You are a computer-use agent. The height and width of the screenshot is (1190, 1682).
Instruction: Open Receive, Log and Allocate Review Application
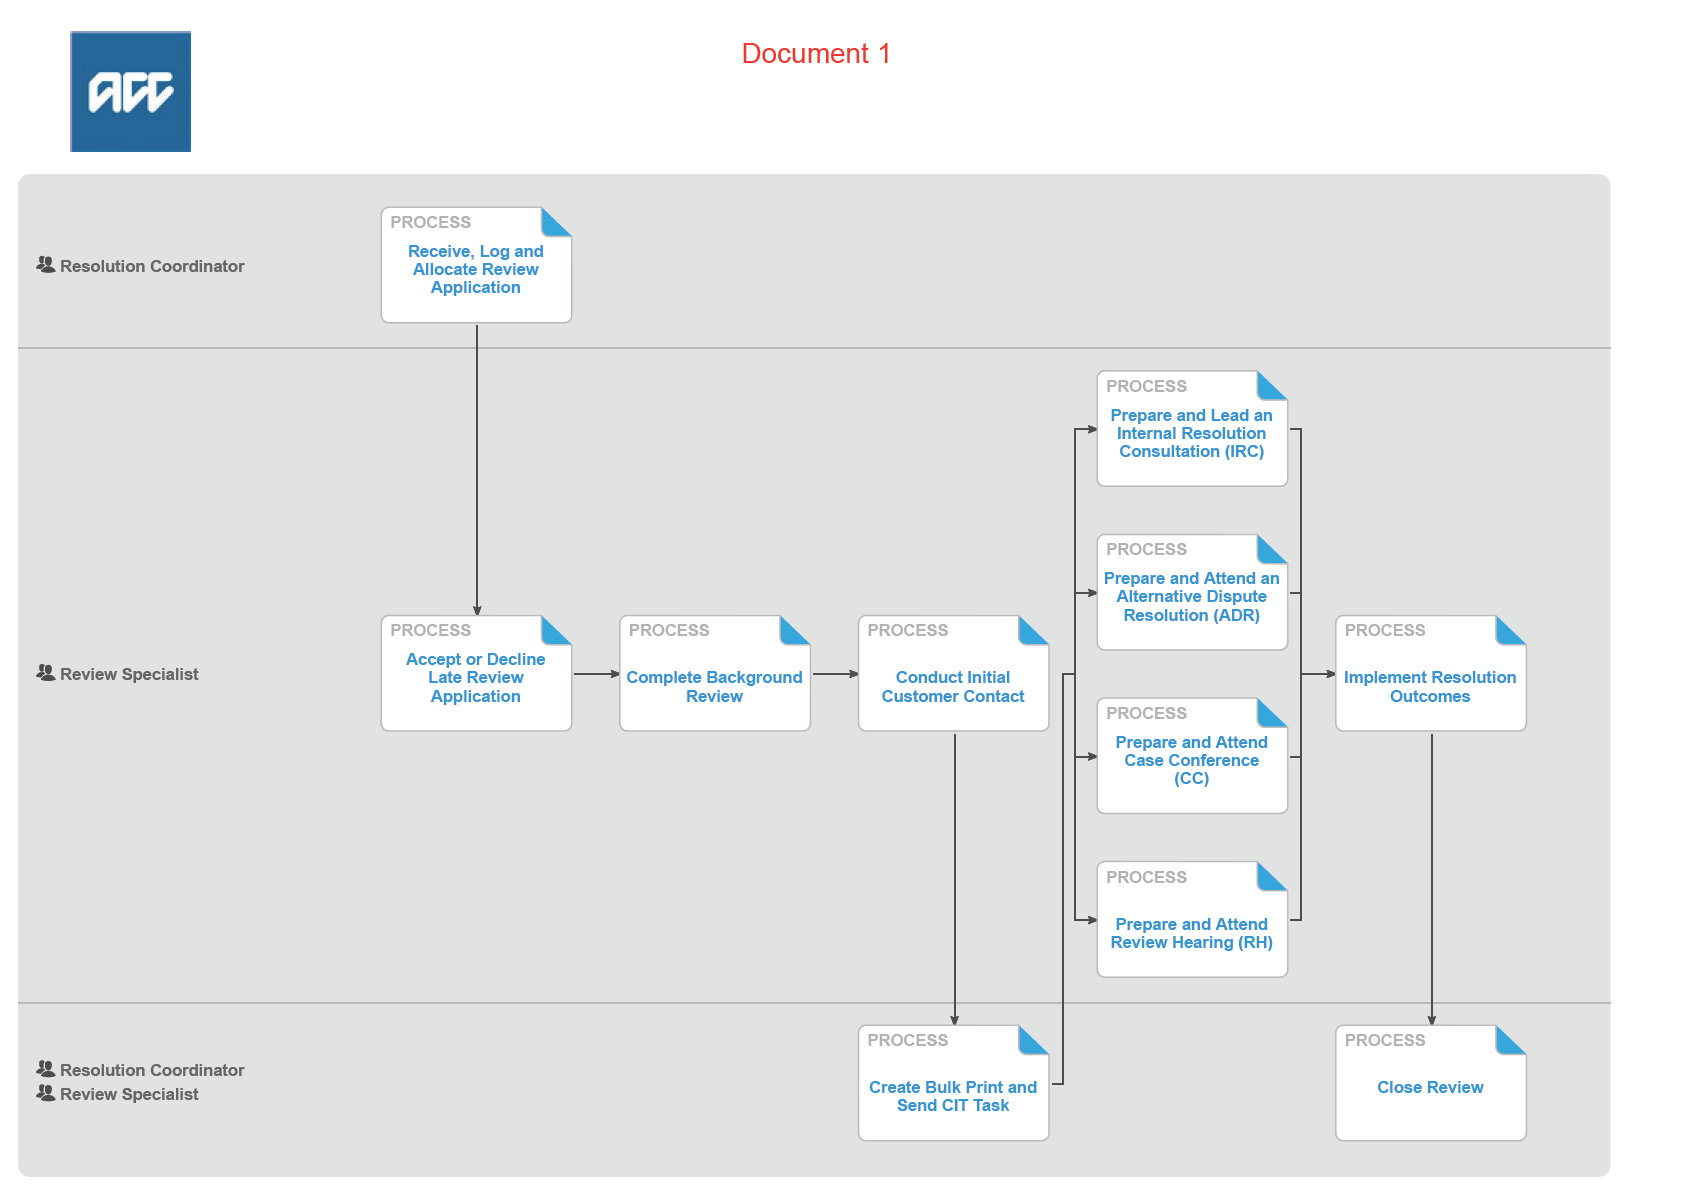476,270
